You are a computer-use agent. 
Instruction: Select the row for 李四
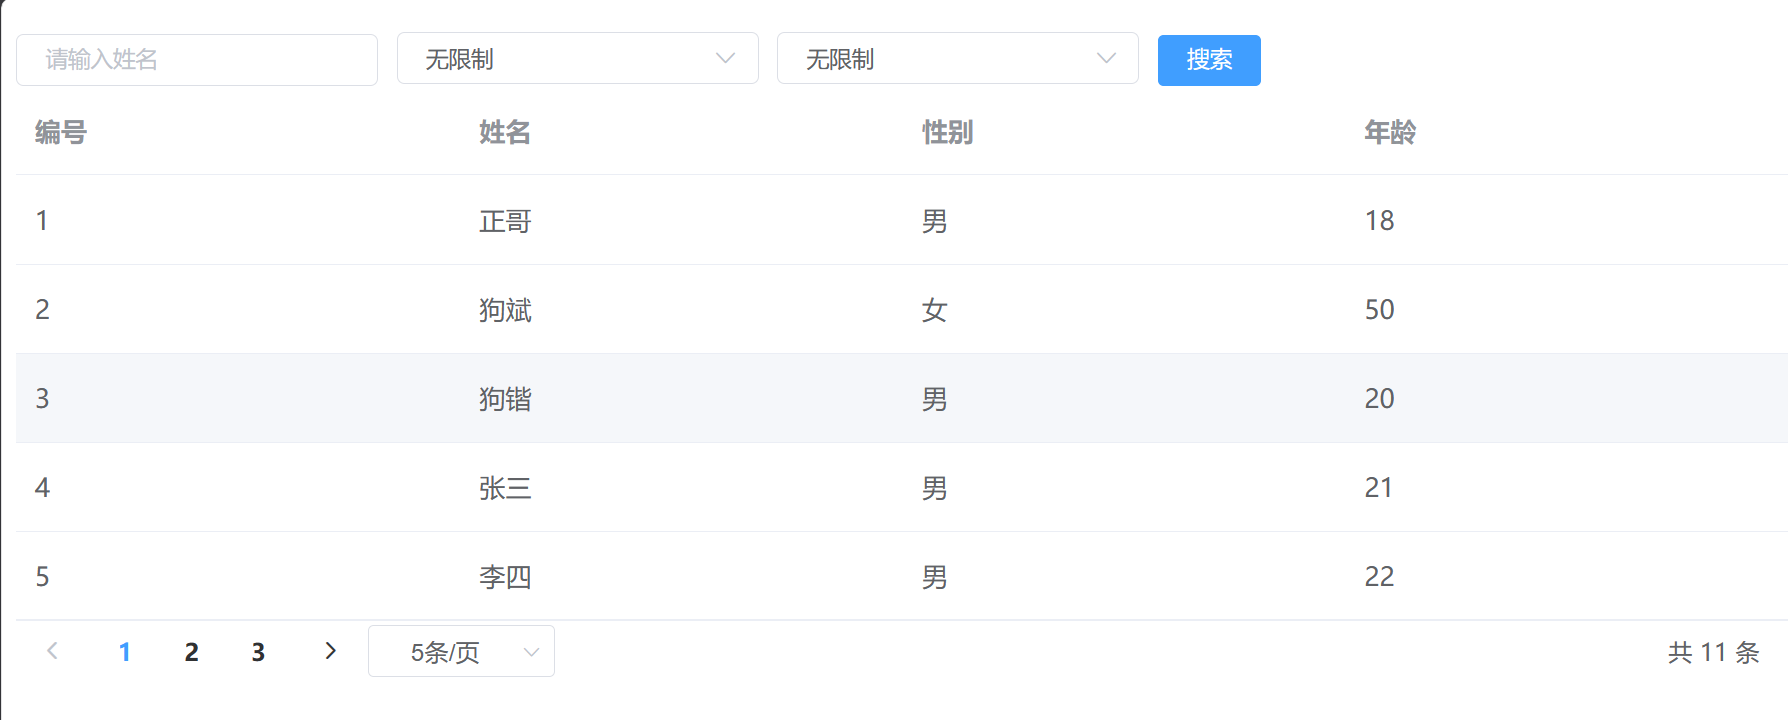(505, 577)
